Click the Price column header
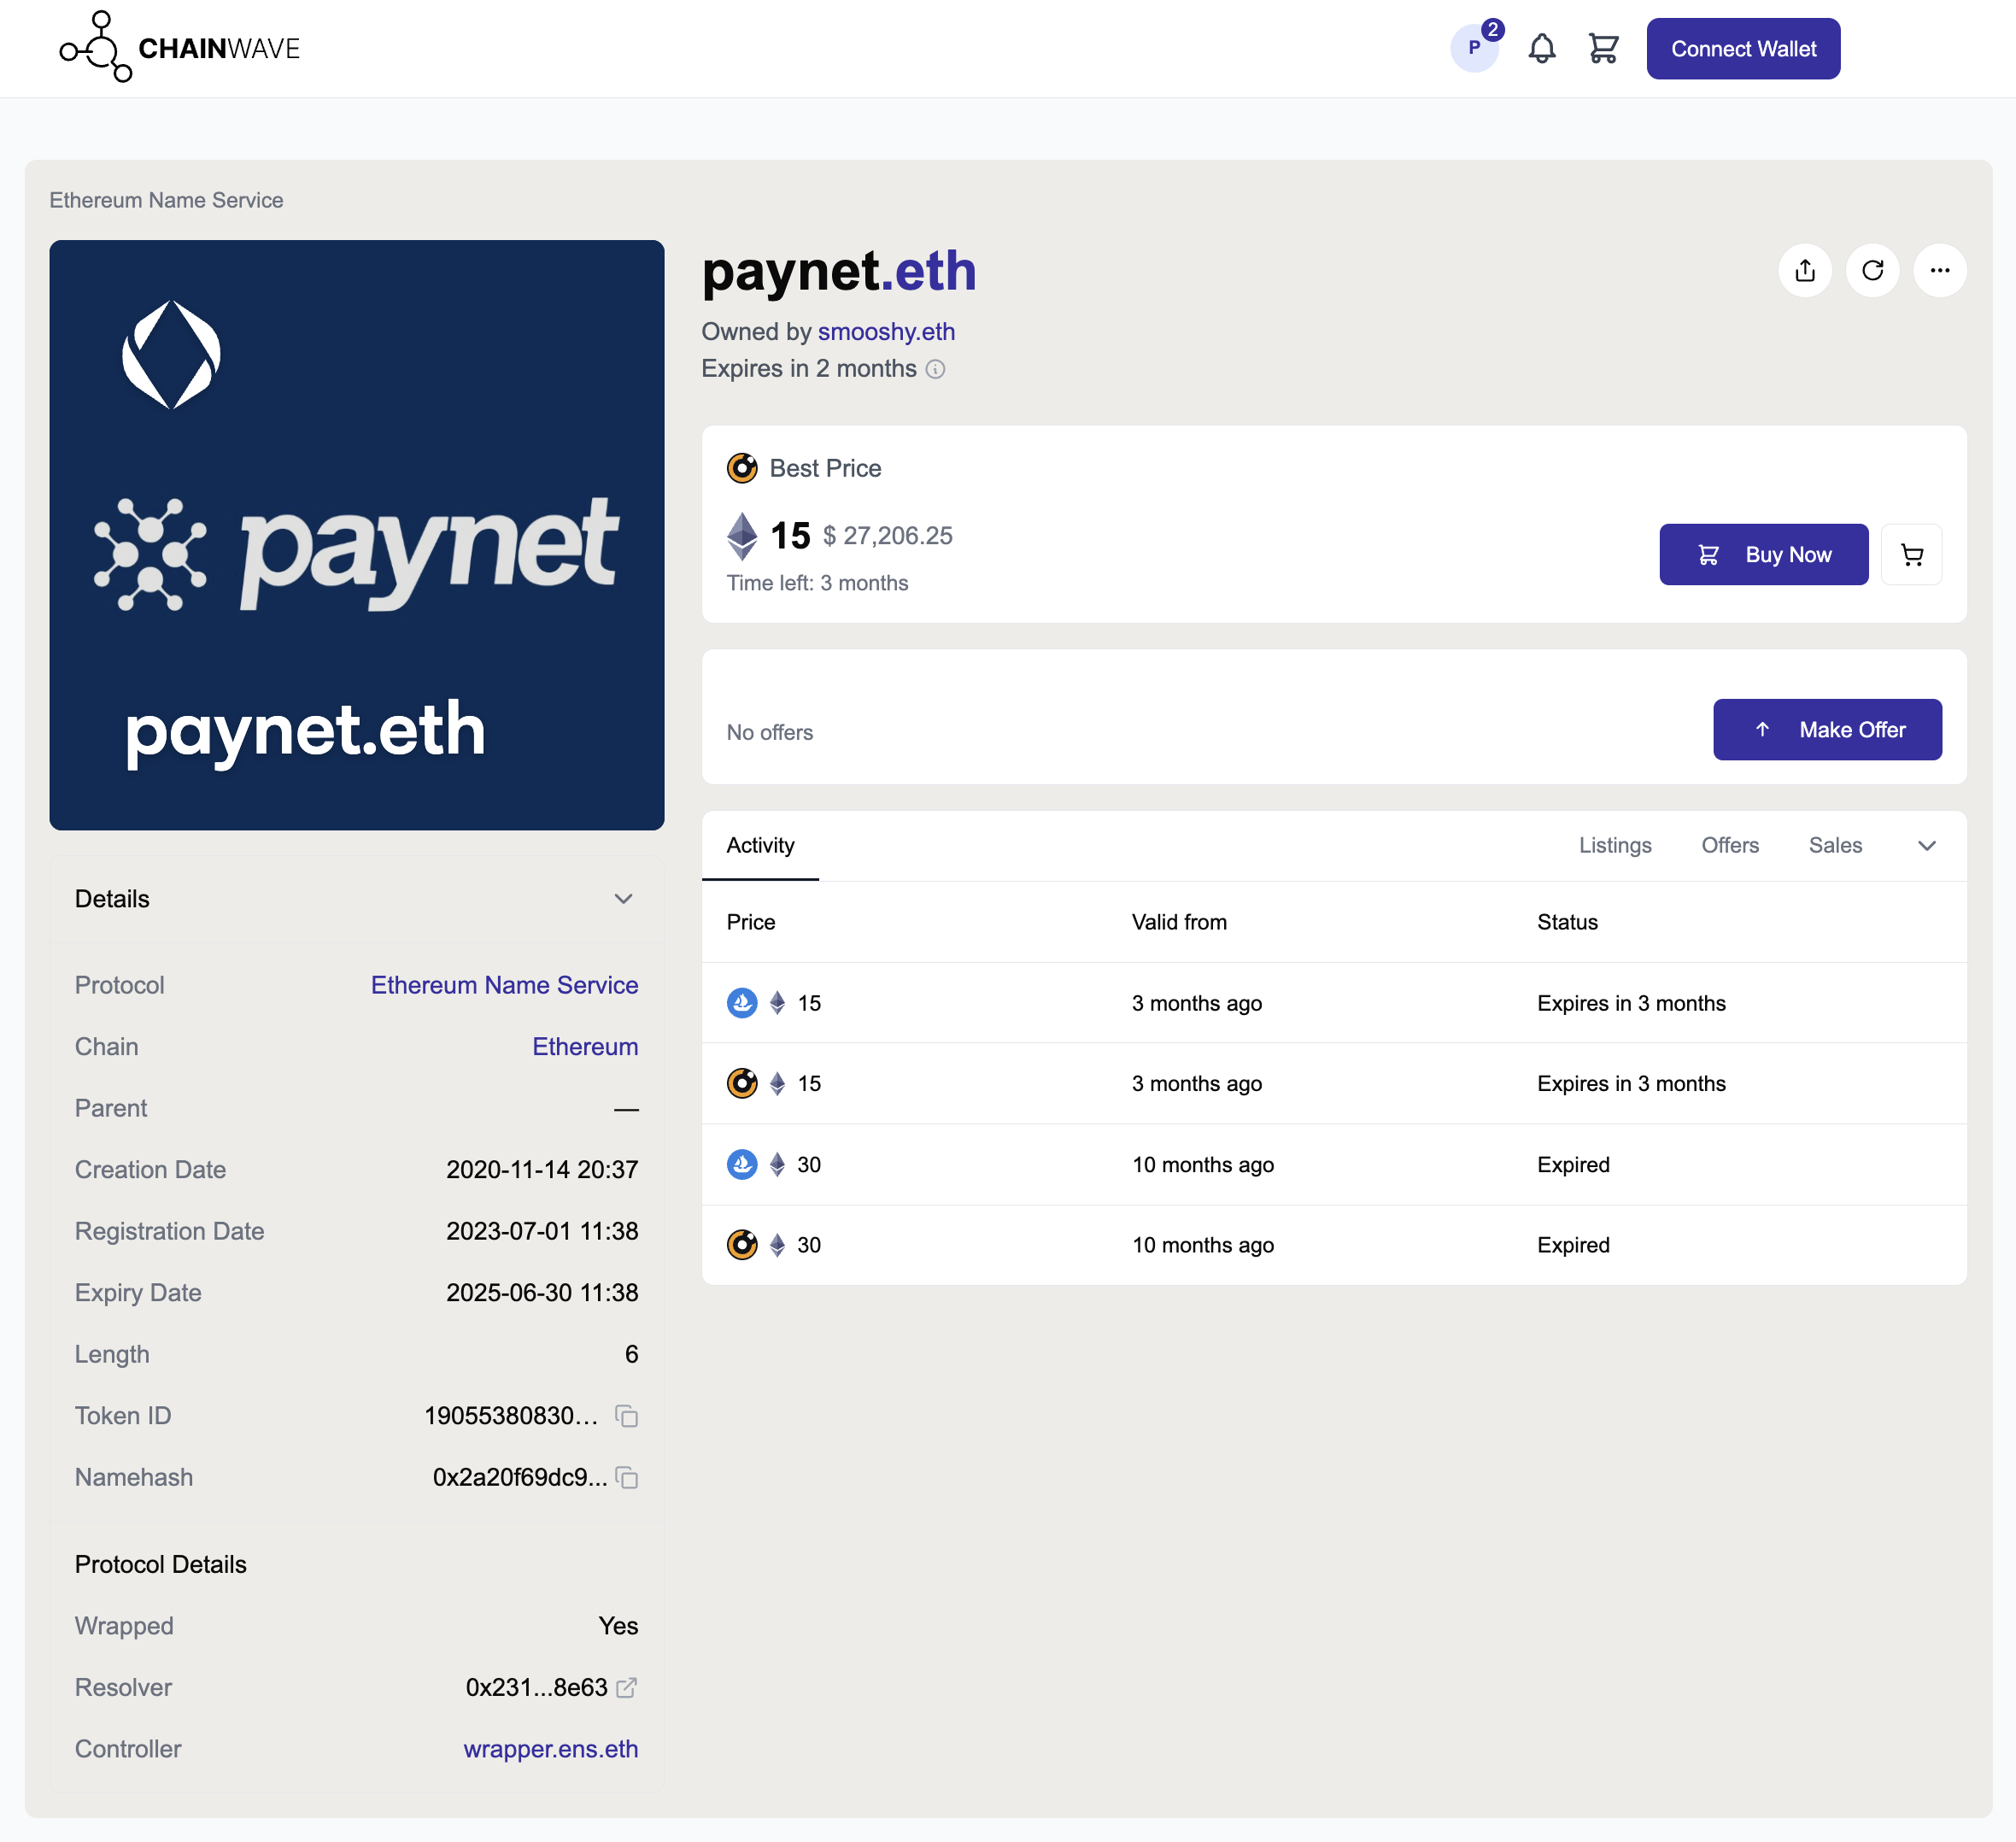This screenshot has width=2016, height=1842. [x=751, y=922]
